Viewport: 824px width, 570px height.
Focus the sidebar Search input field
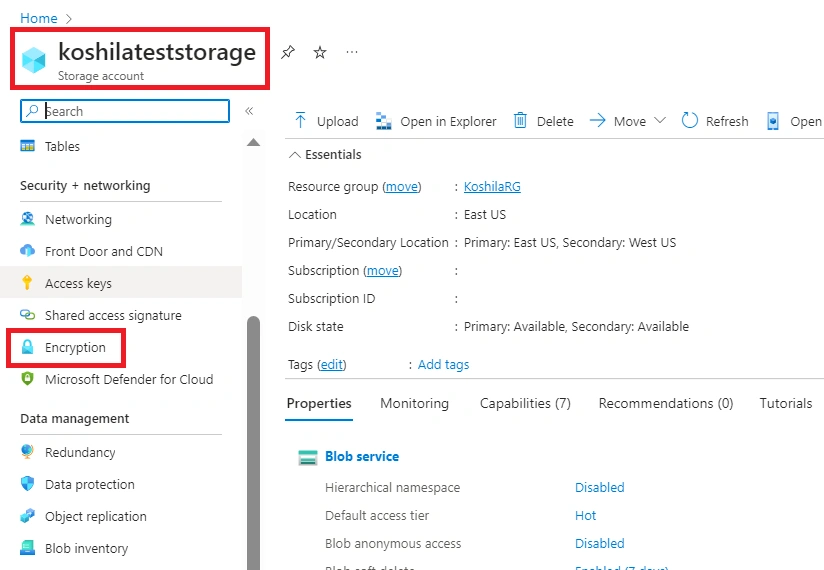pos(125,111)
